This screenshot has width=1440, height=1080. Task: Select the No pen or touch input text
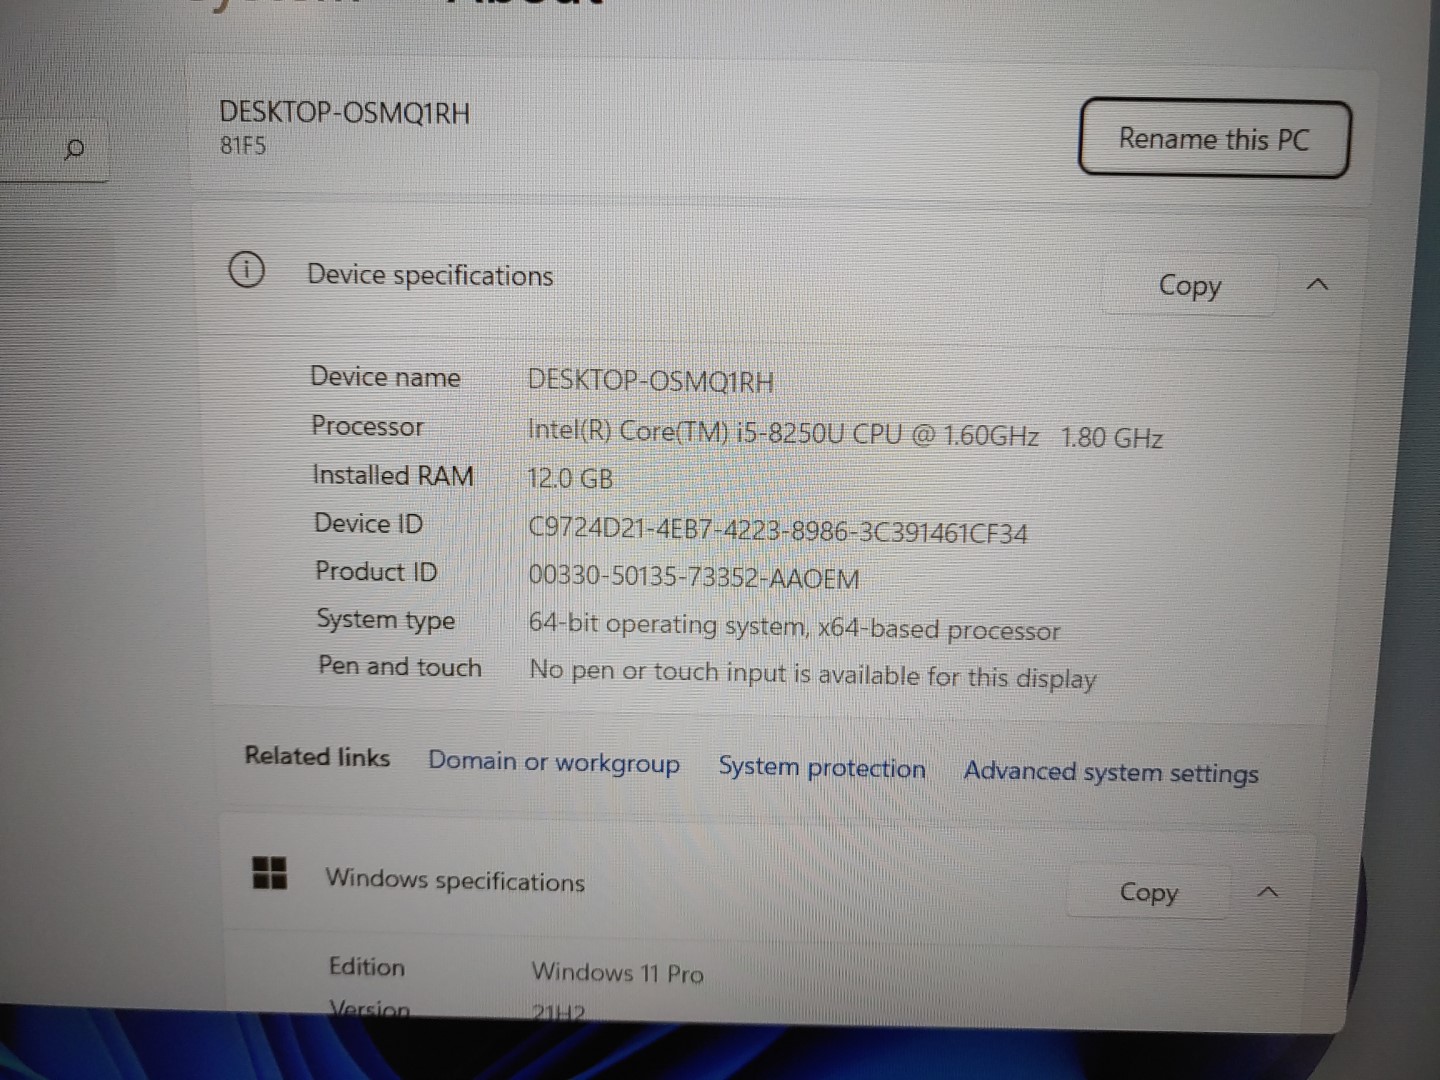812,674
